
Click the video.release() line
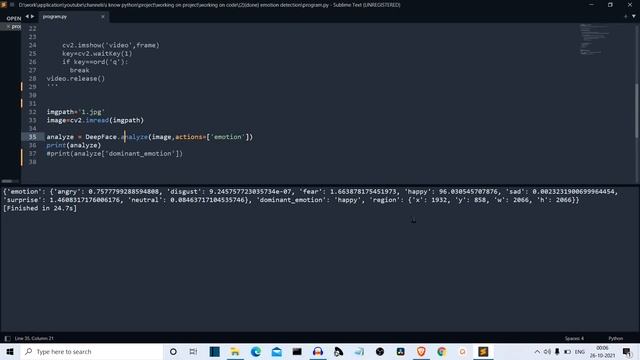click(76, 78)
